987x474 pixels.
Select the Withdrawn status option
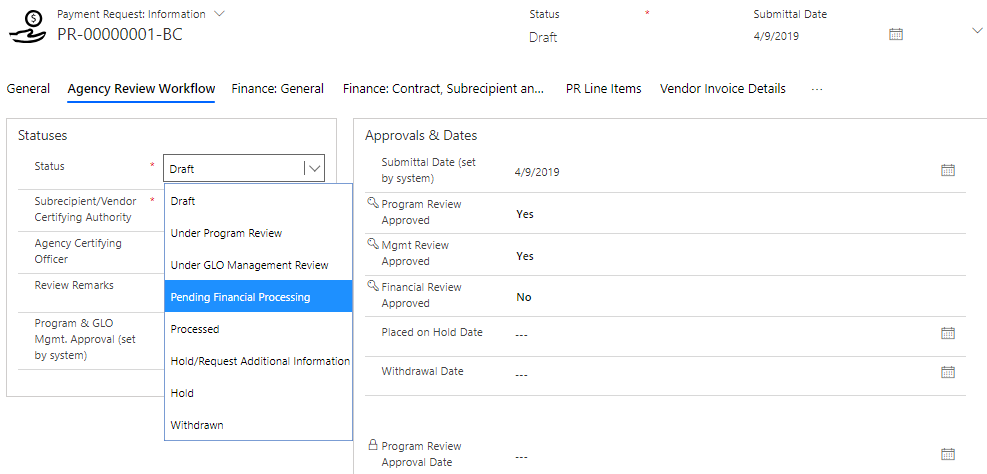(x=197, y=425)
